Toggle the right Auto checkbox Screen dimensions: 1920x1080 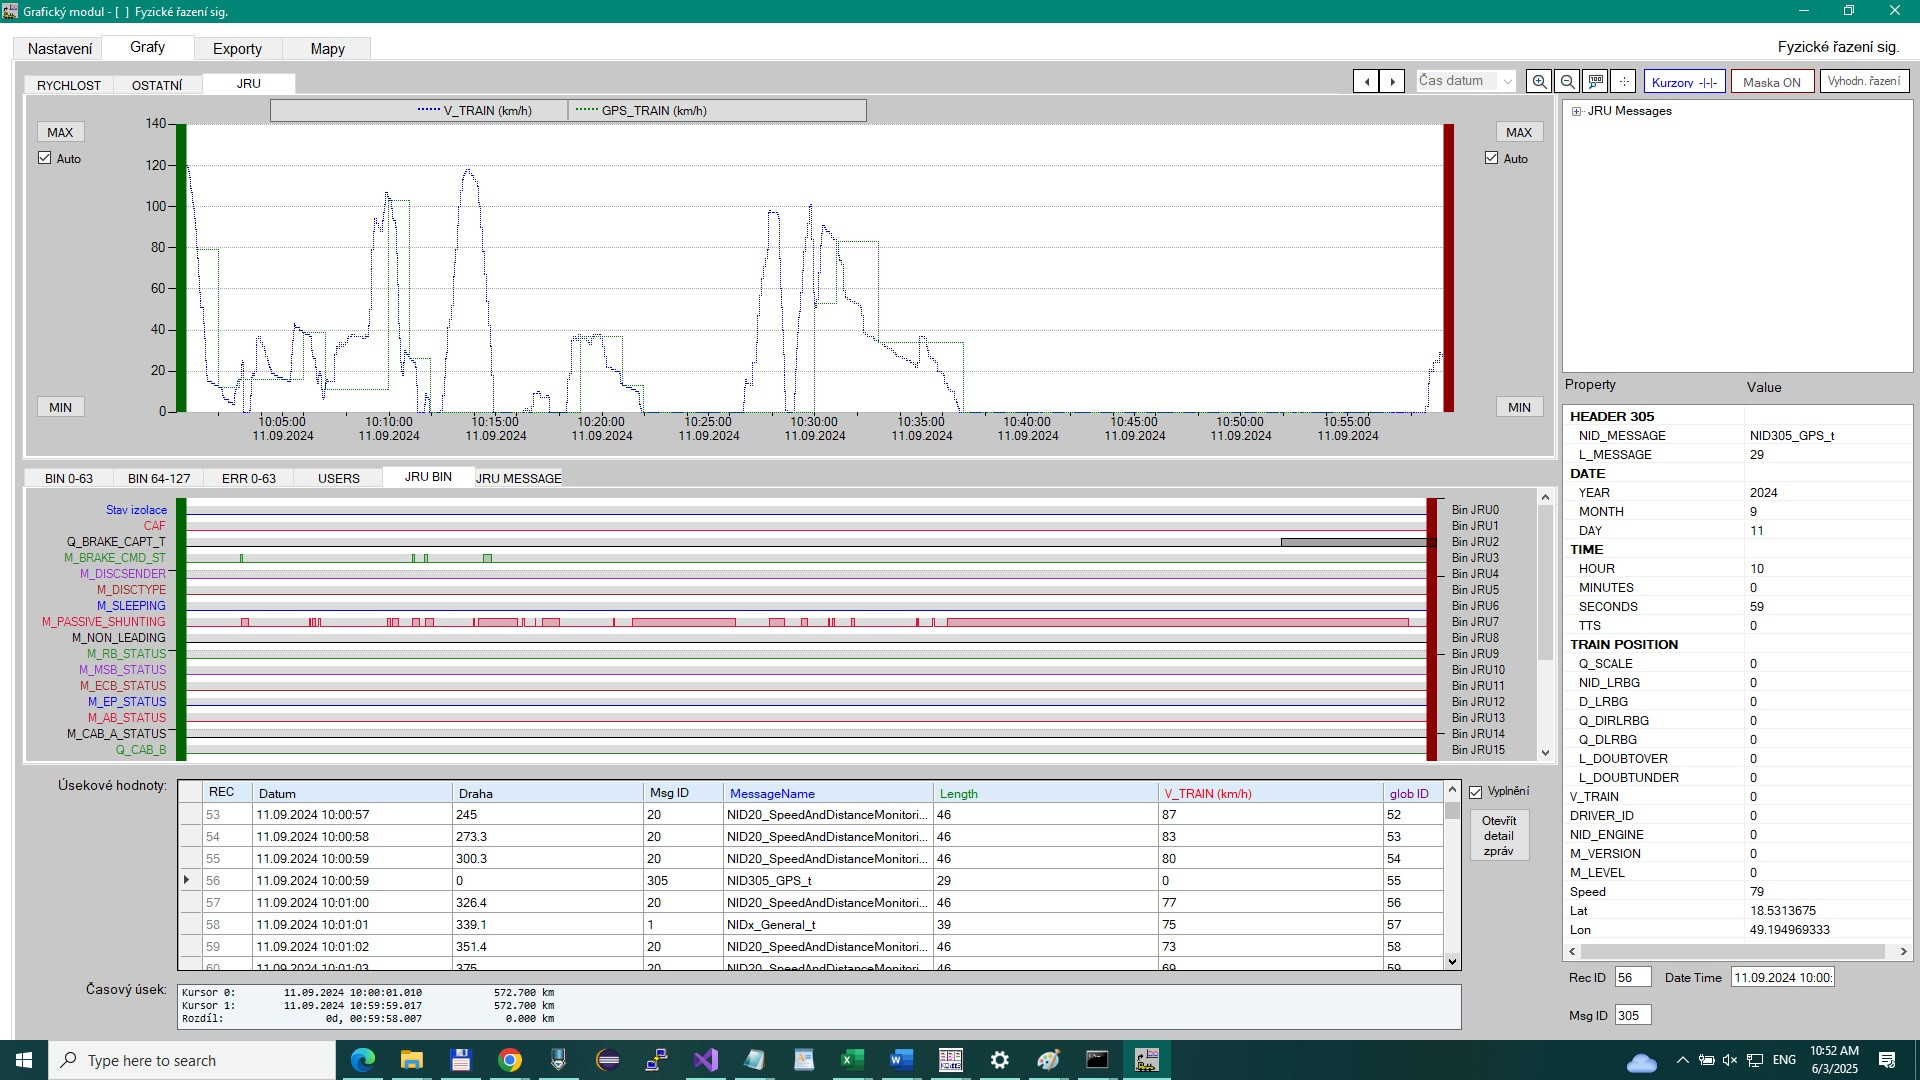[x=1492, y=158]
